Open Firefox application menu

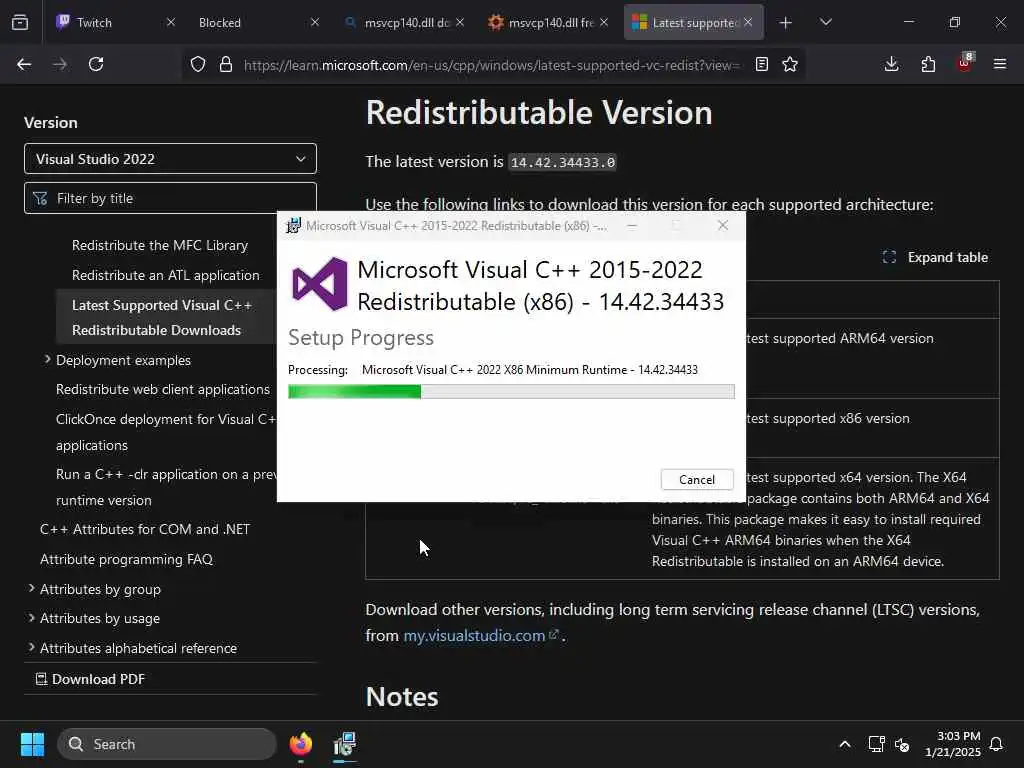point(1000,64)
